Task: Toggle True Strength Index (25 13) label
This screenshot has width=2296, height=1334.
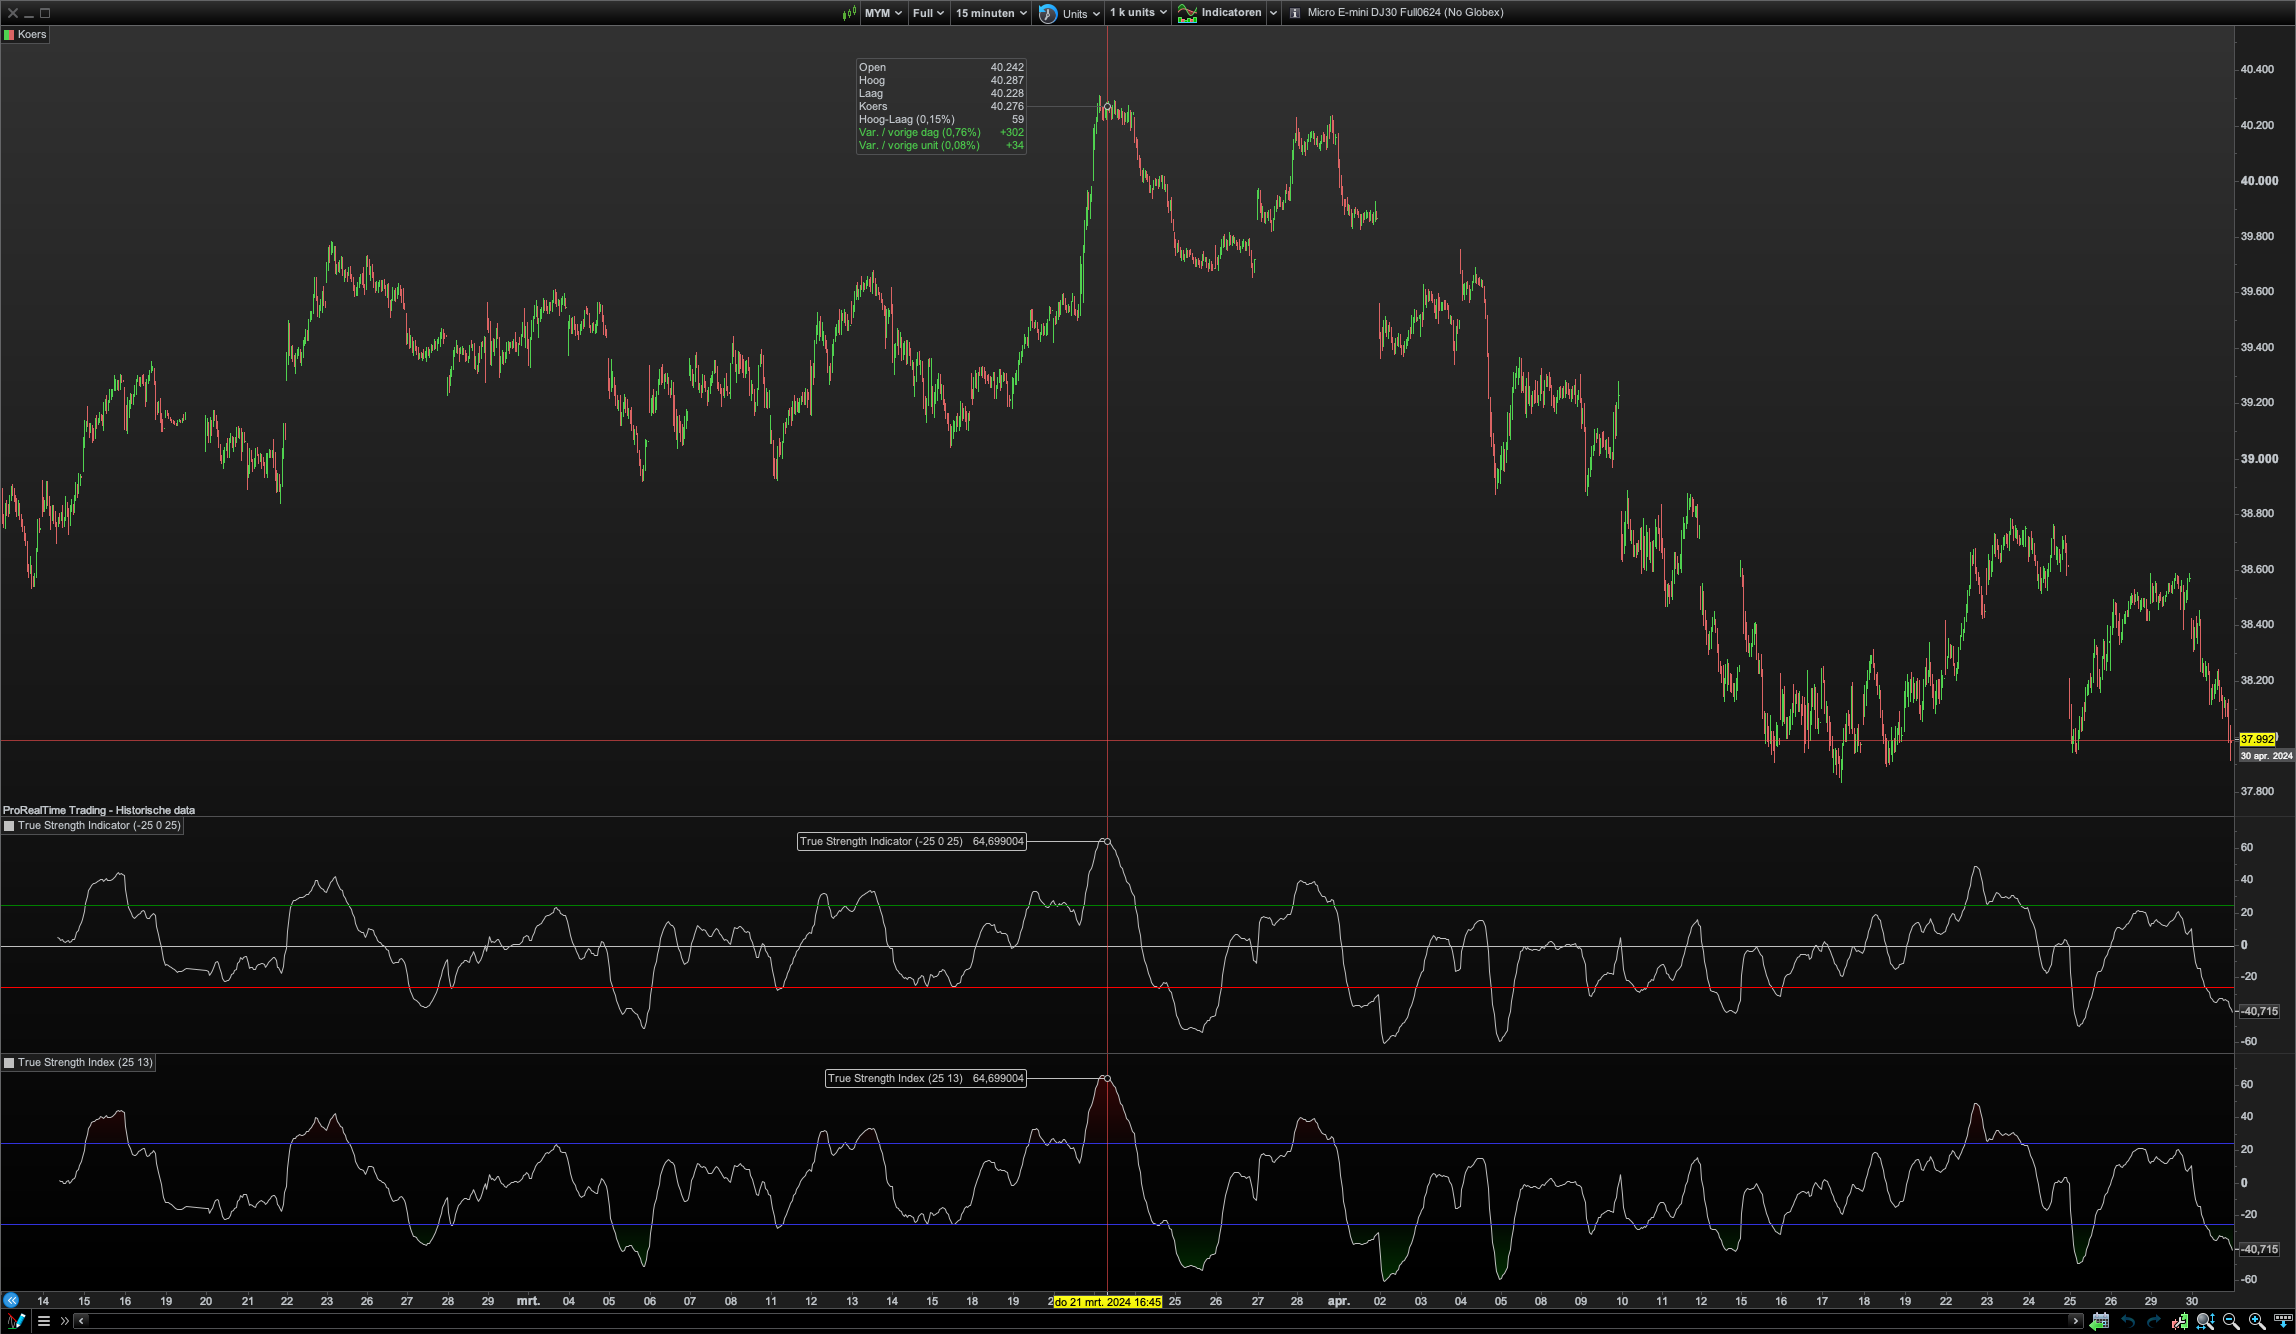Action: click(79, 1063)
